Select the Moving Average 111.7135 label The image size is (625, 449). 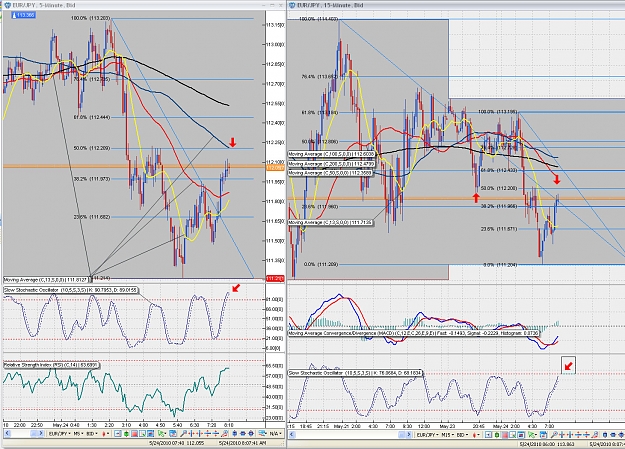[x=331, y=223]
